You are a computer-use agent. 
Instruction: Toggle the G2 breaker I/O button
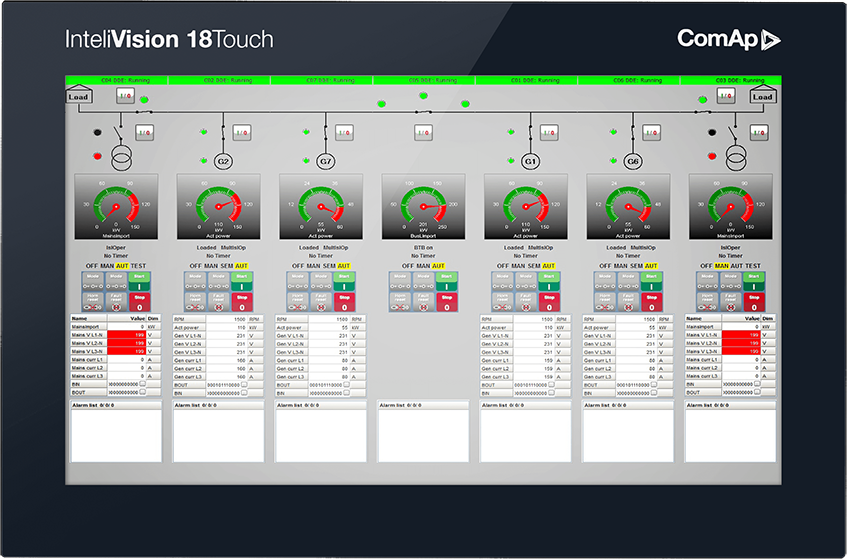click(242, 132)
